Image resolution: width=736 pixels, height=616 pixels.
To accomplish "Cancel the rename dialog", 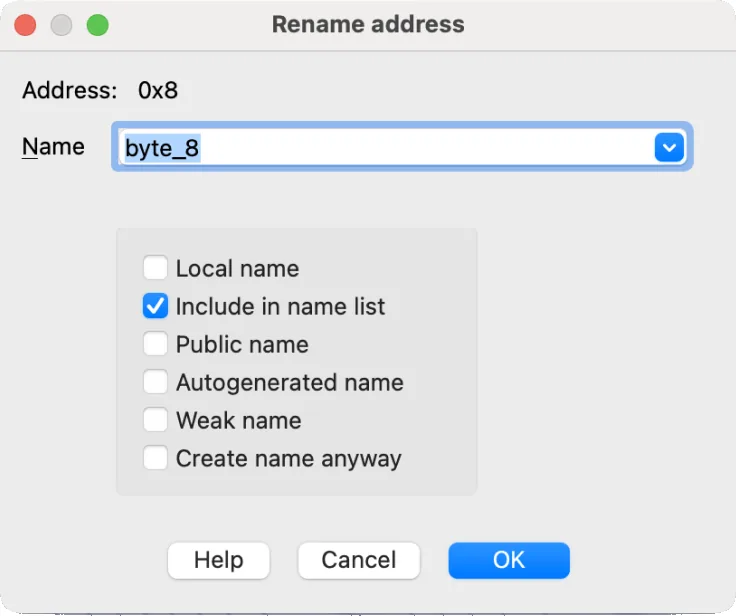I will click(359, 561).
